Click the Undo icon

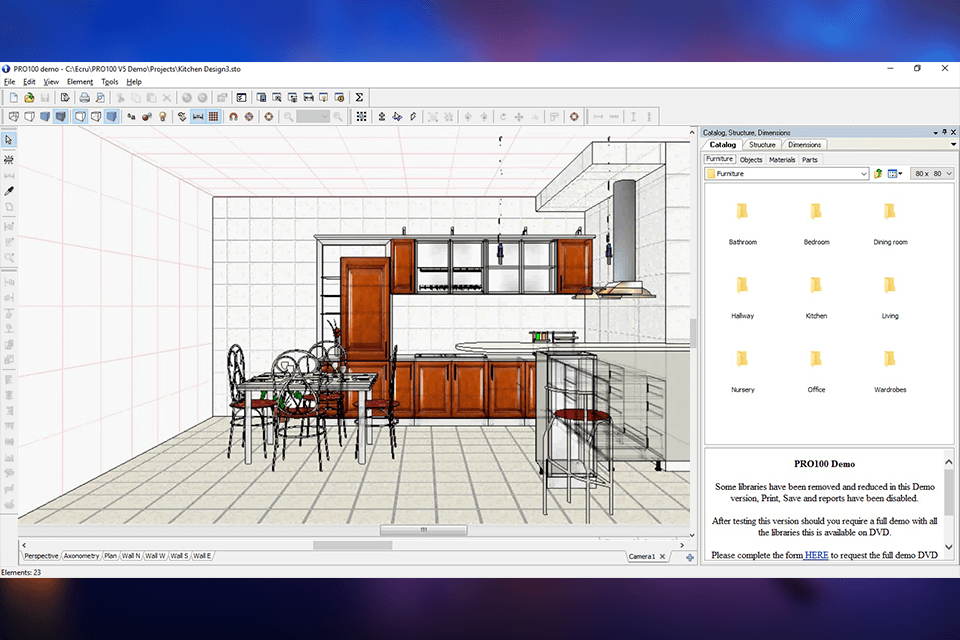pyautogui.click(x=186, y=97)
